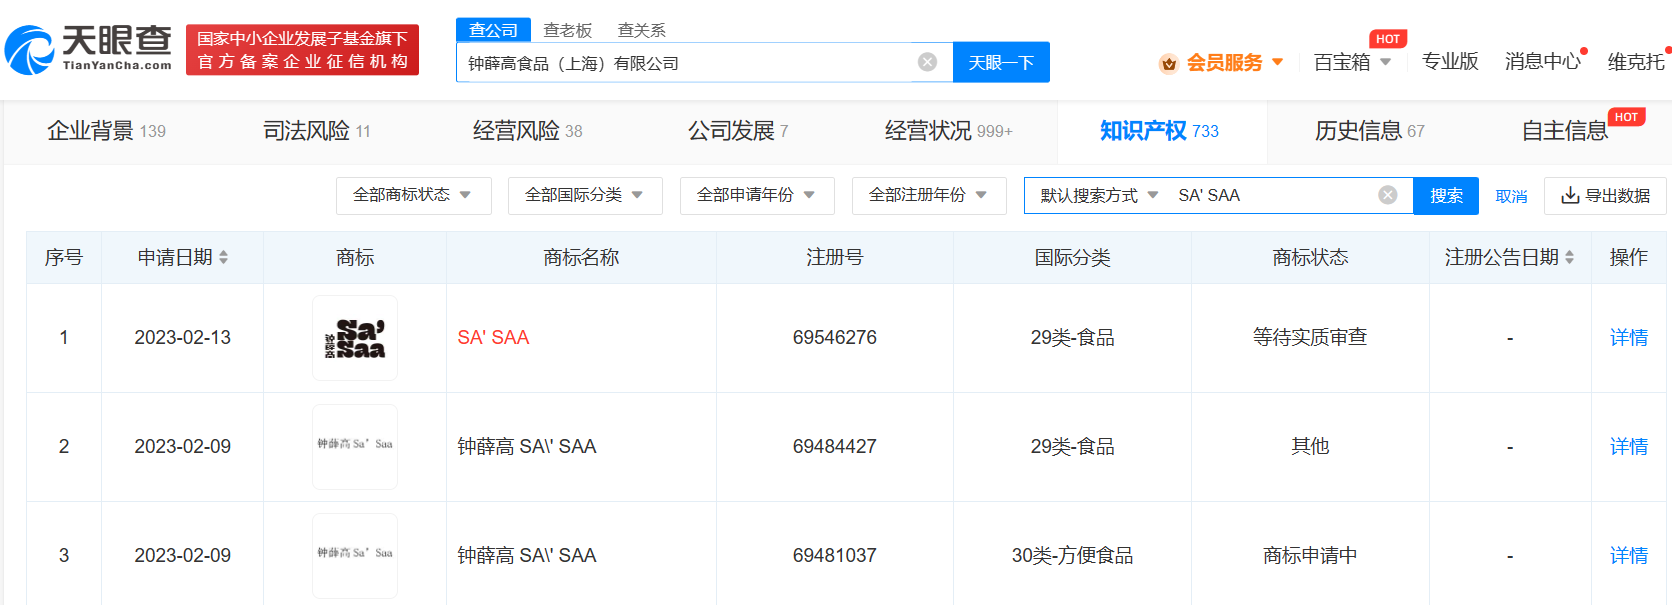Click the export data download icon
Image resolution: width=1672 pixels, height=605 pixels.
pos(1570,195)
